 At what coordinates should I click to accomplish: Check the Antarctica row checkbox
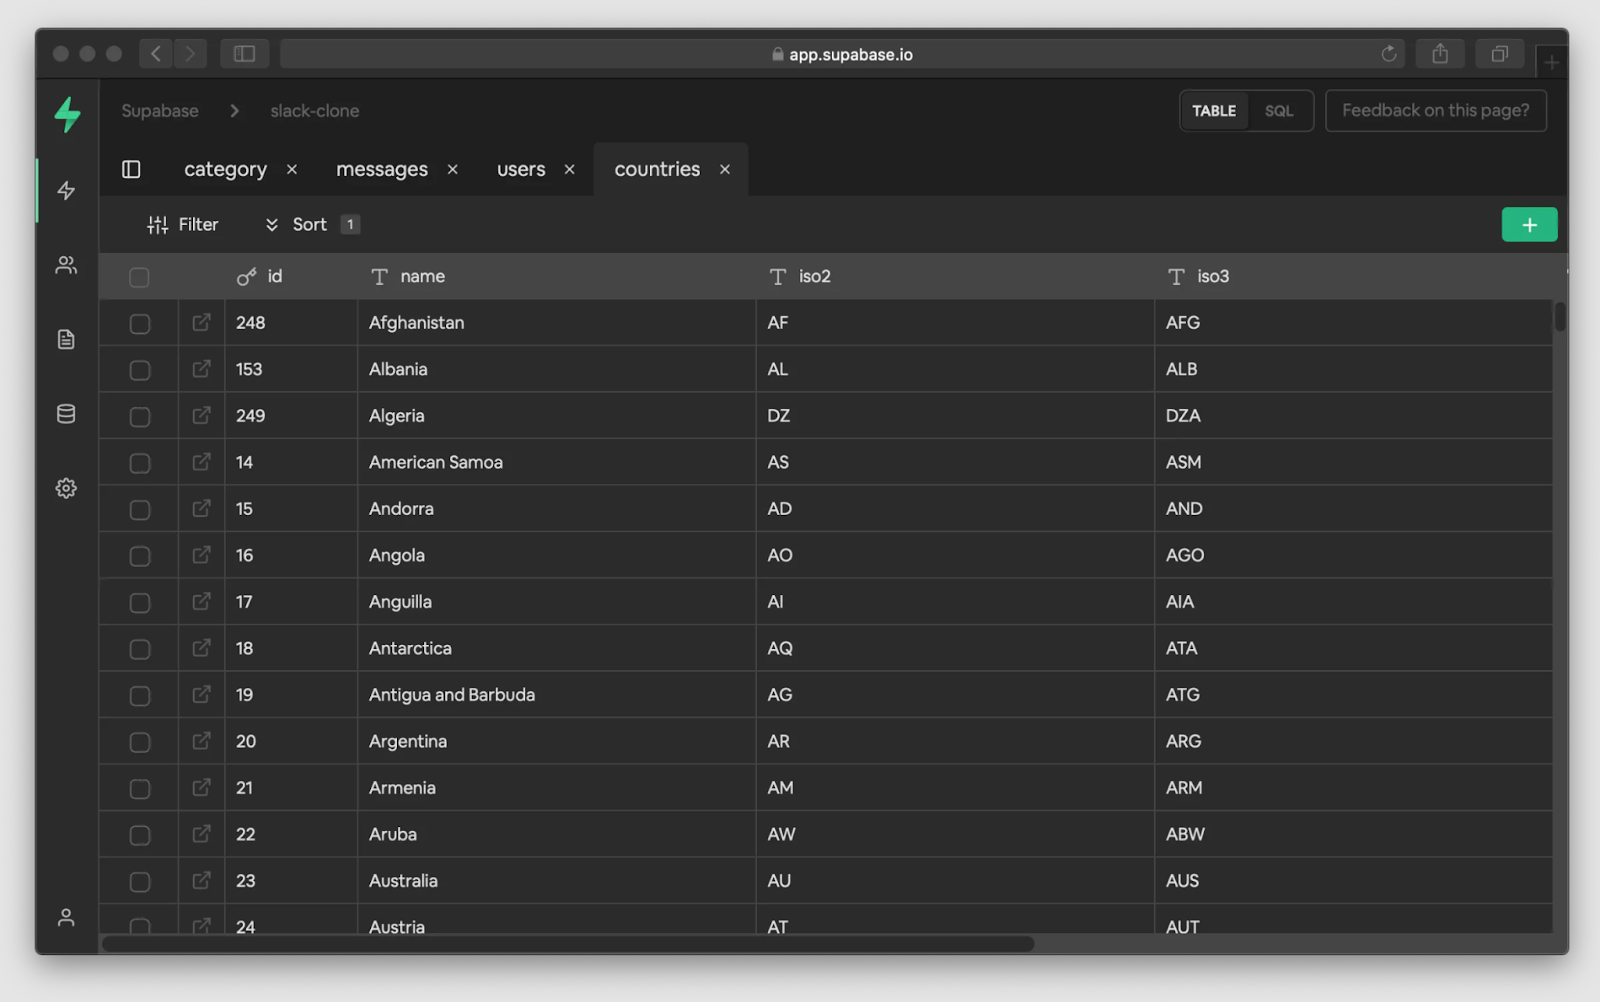tap(140, 649)
